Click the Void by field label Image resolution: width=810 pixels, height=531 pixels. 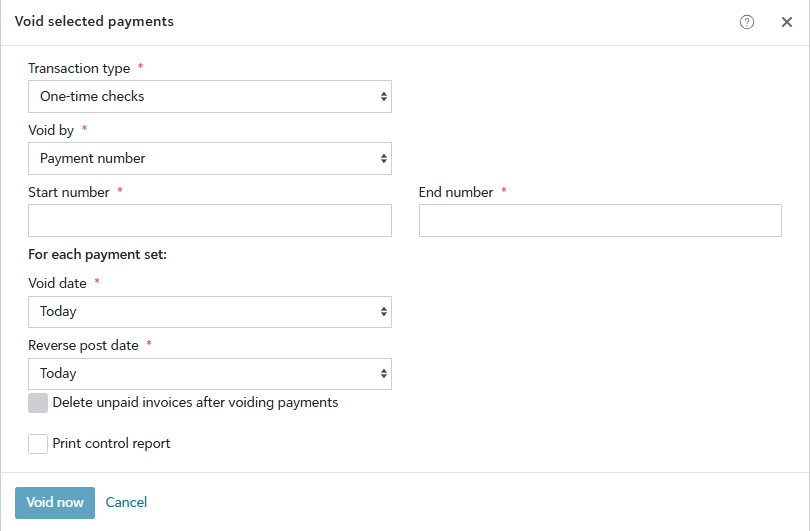tap(51, 131)
